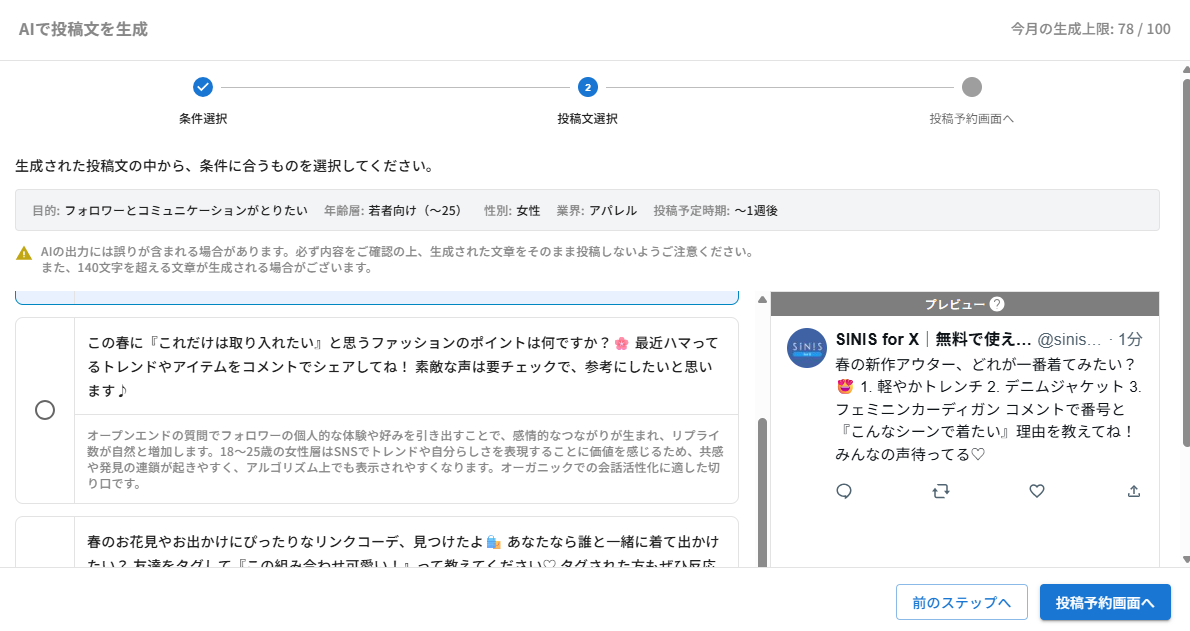Click the 投稿文選択 step label
This screenshot has width=1190, height=631.
click(x=587, y=118)
